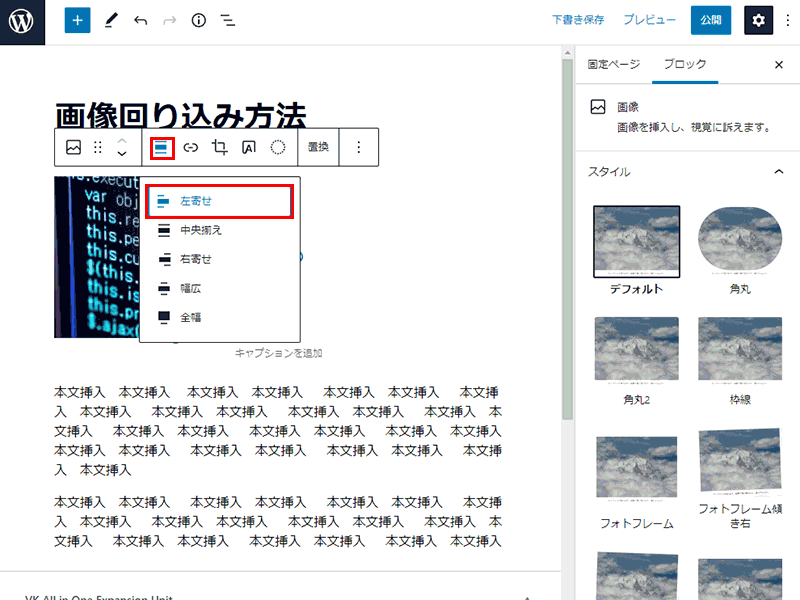Select the 角丸 image style thumbnail
This screenshot has height=600, width=800.
coord(740,241)
